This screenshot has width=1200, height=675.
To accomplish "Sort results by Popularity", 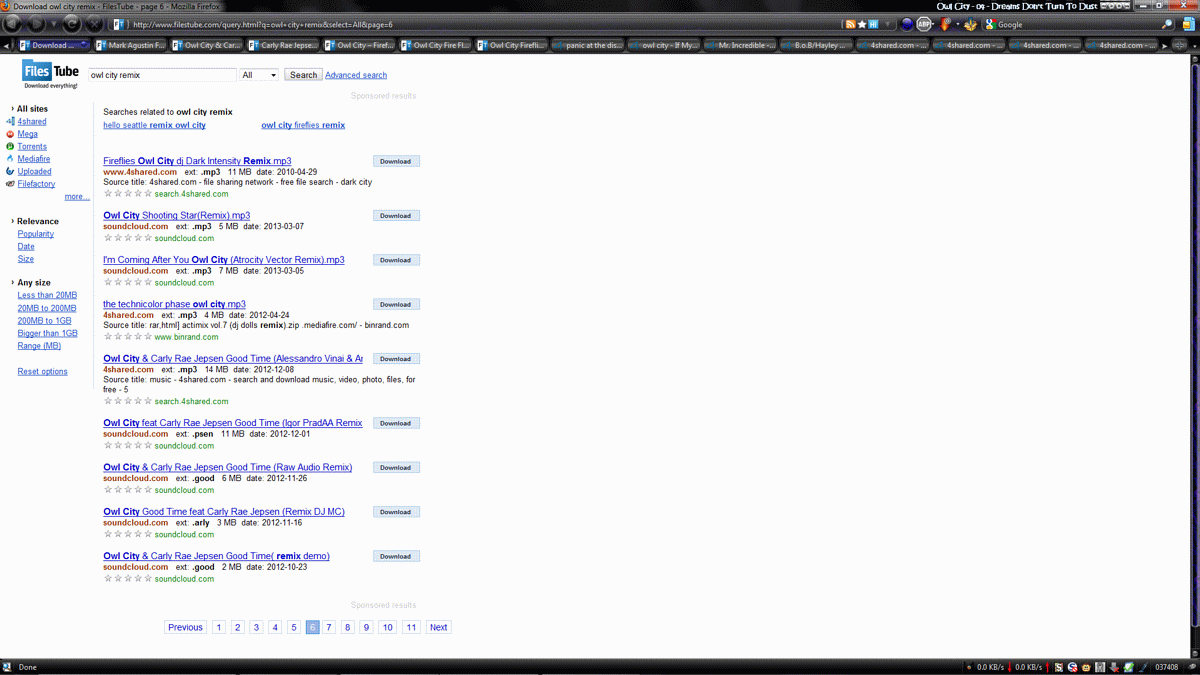I will pyautogui.click(x=36, y=234).
